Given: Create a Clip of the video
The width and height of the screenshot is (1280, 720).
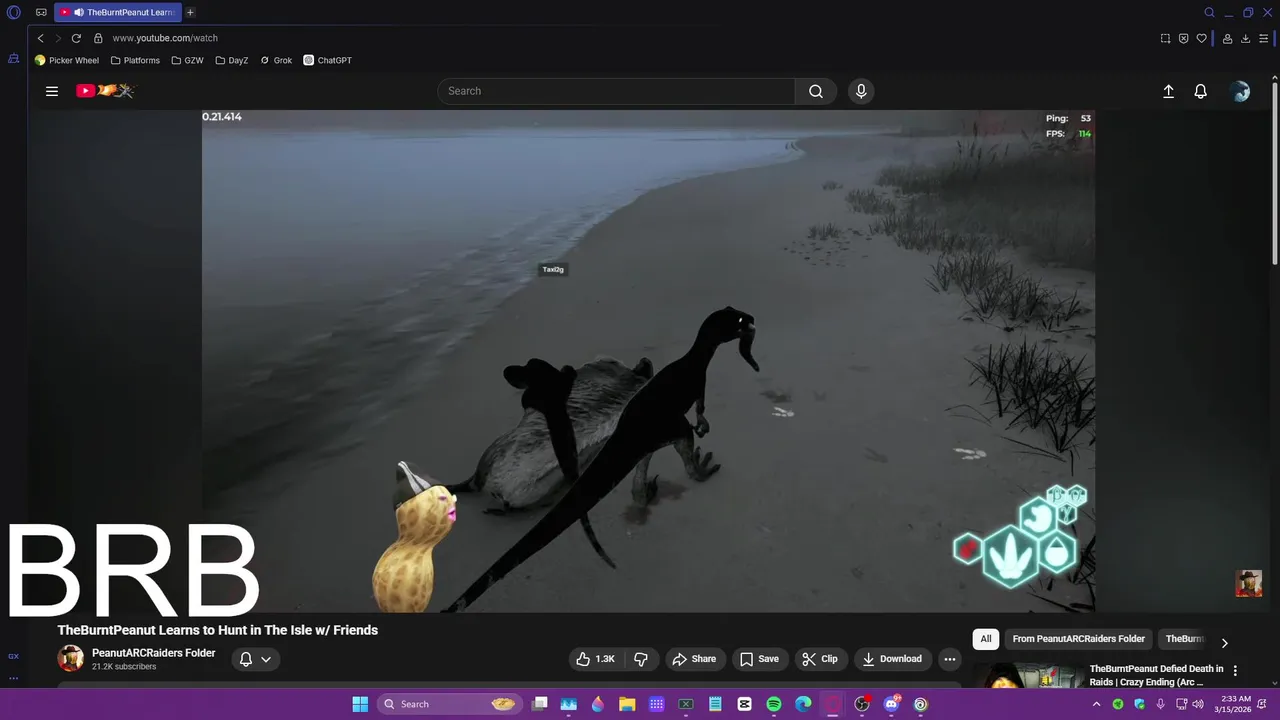Looking at the screenshot, I should tap(820, 659).
